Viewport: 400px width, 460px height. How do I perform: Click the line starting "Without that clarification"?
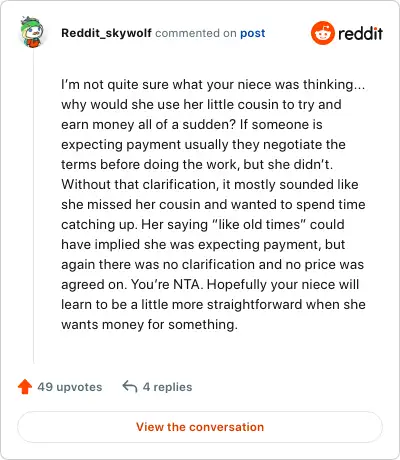210,185
